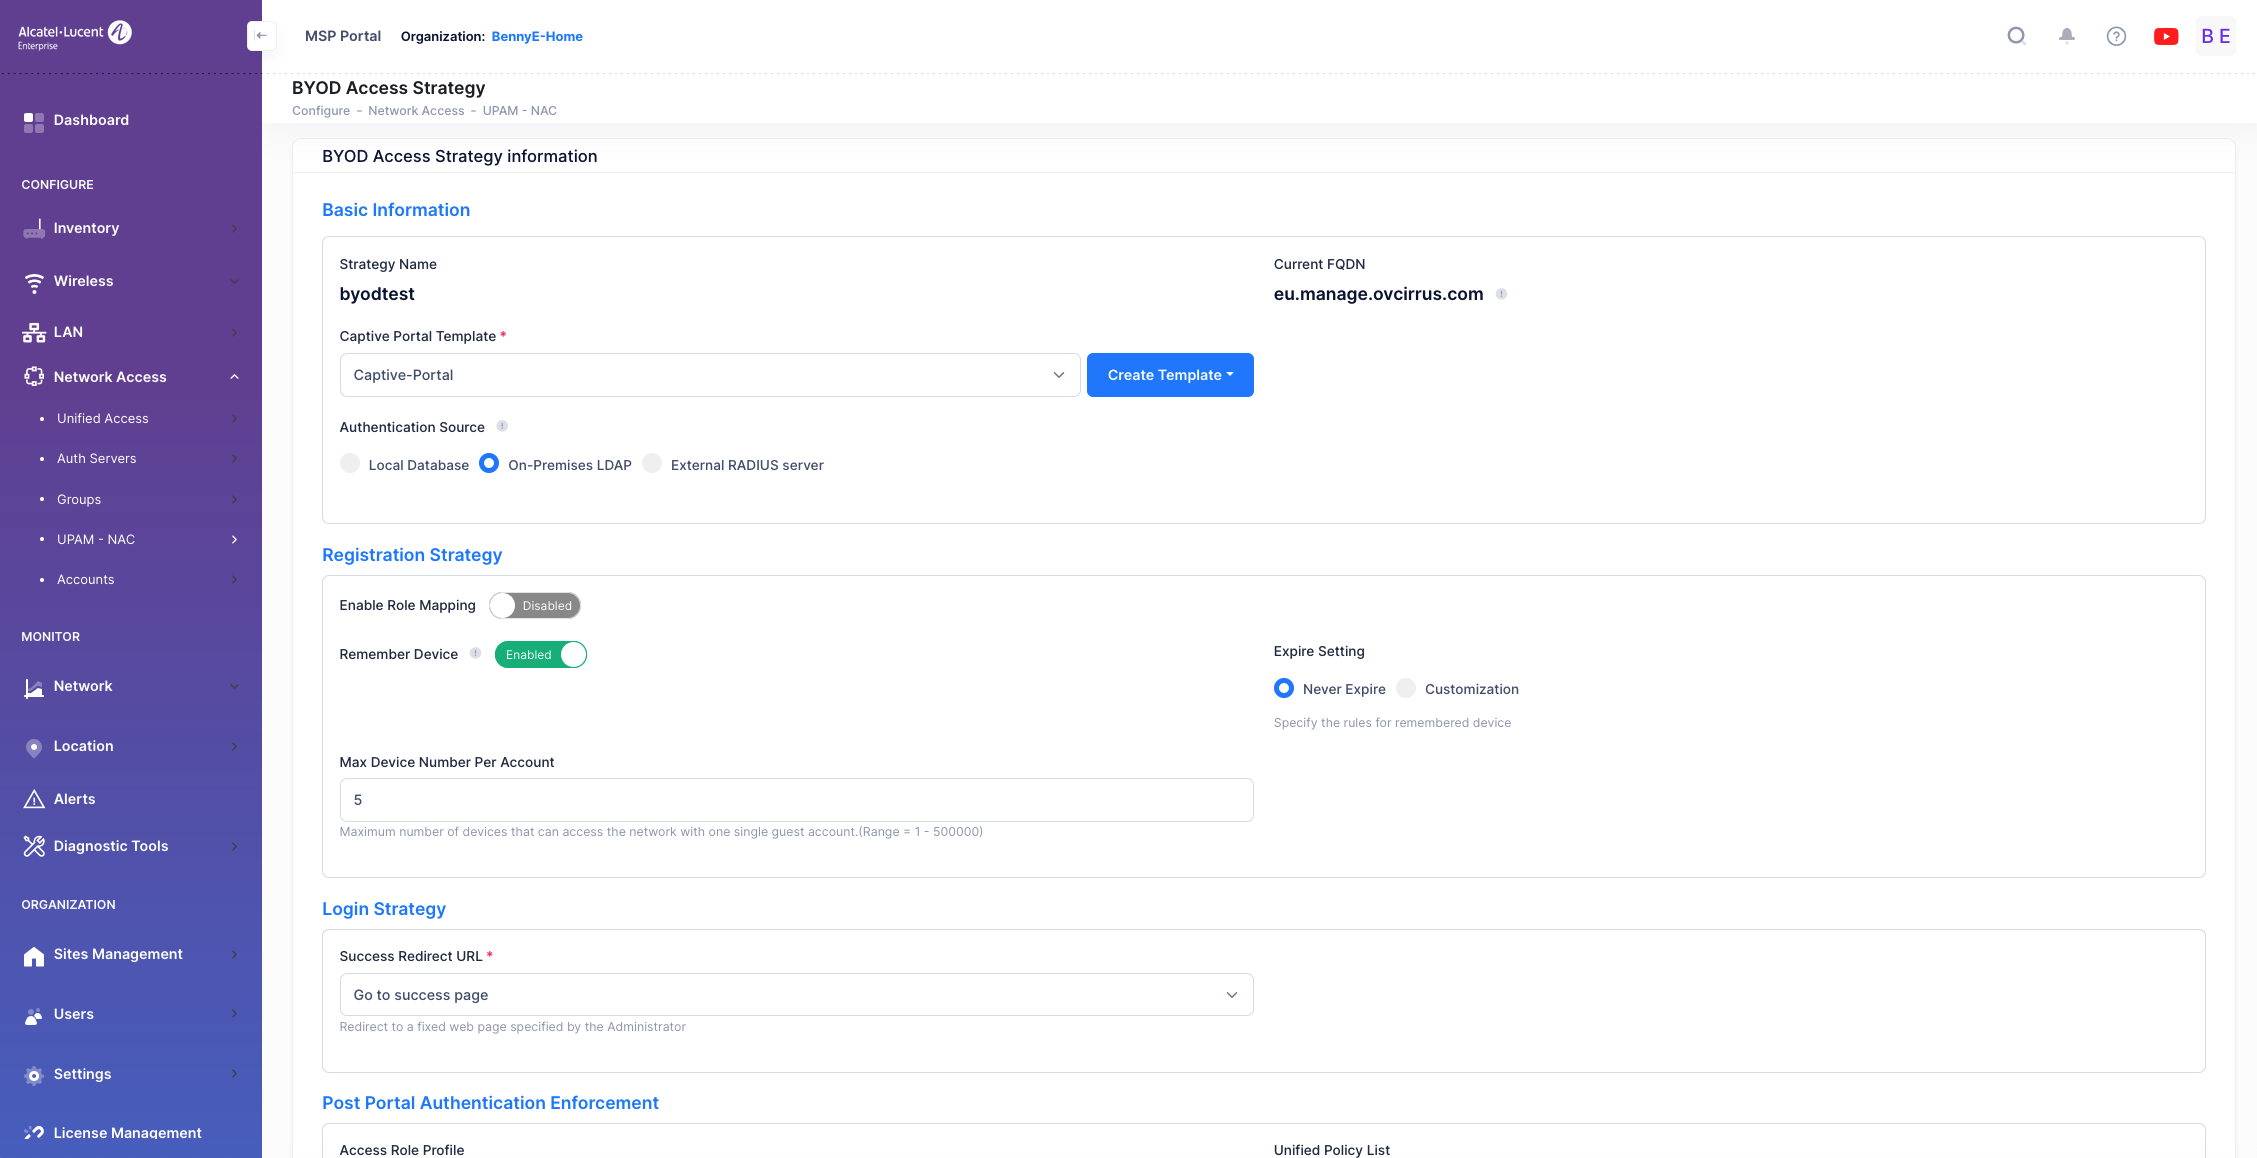
Task: Click the help question mark icon
Action: coord(2116,36)
